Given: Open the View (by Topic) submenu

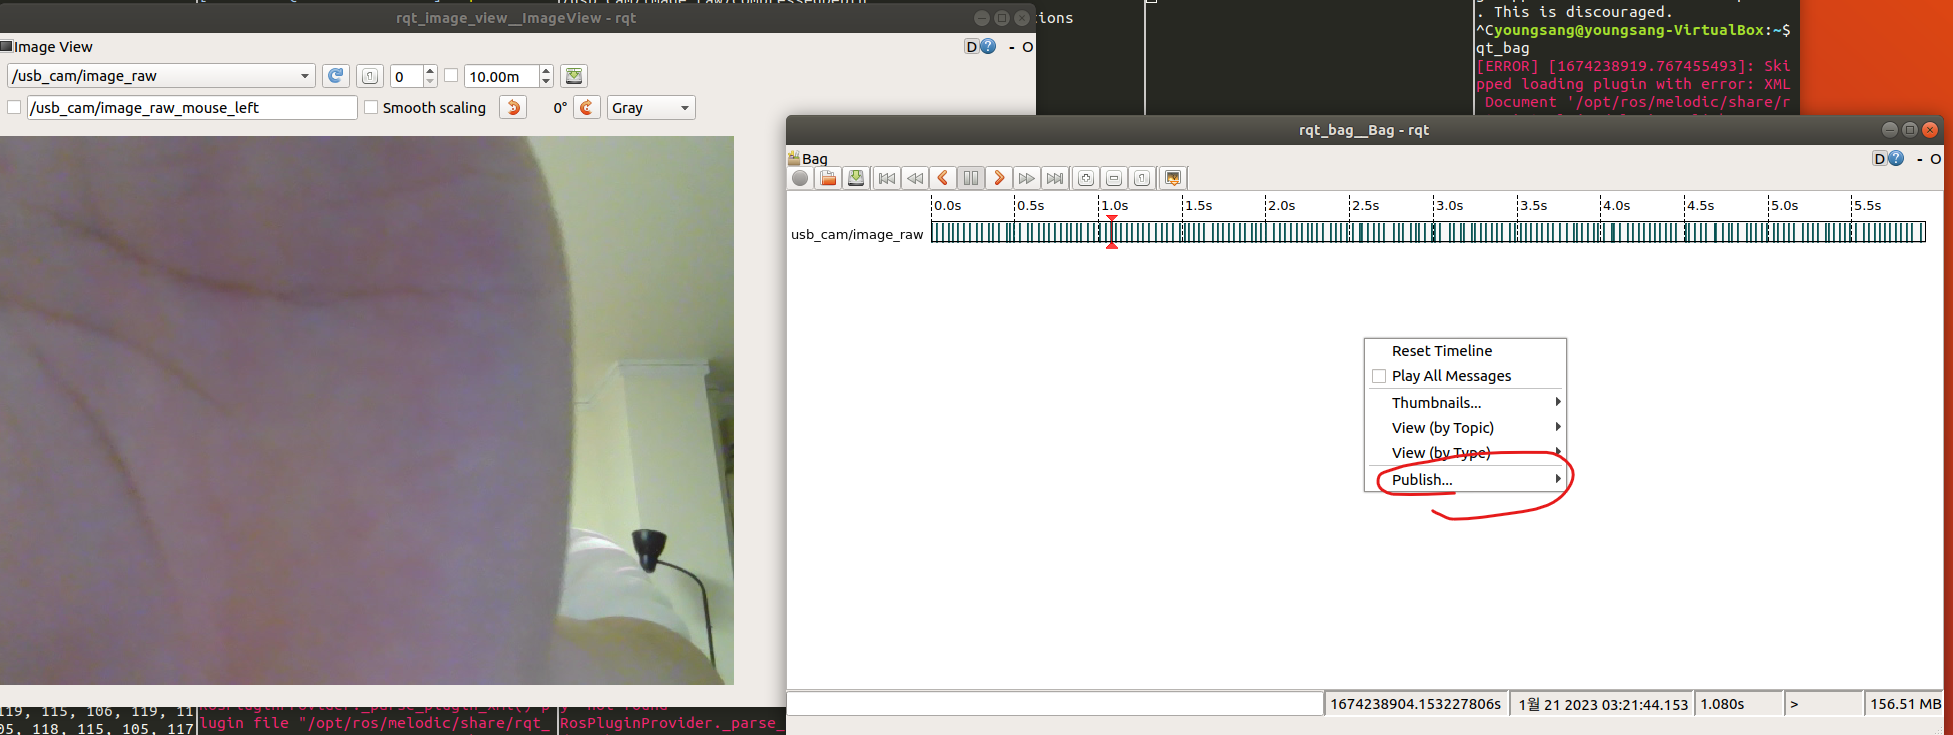Looking at the screenshot, I should pyautogui.click(x=1465, y=427).
